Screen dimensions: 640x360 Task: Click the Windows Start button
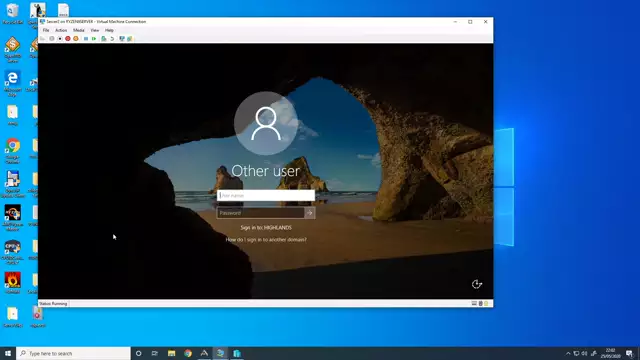point(8,353)
